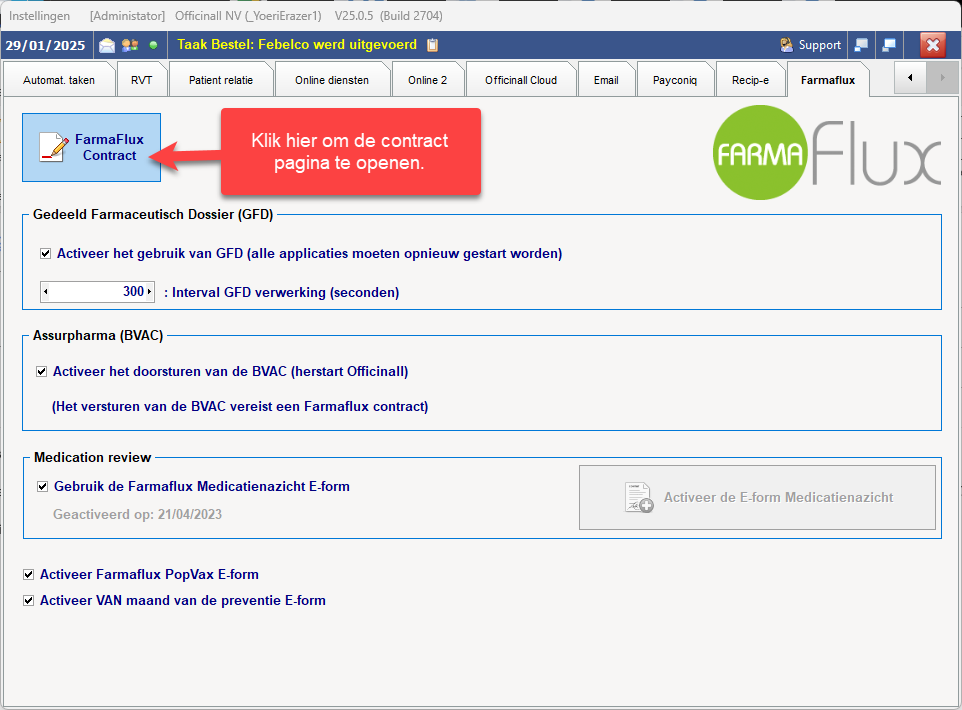This screenshot has height=710, width=962.
Task: Open the FarmaFlux Contract page
Action: 91,148
